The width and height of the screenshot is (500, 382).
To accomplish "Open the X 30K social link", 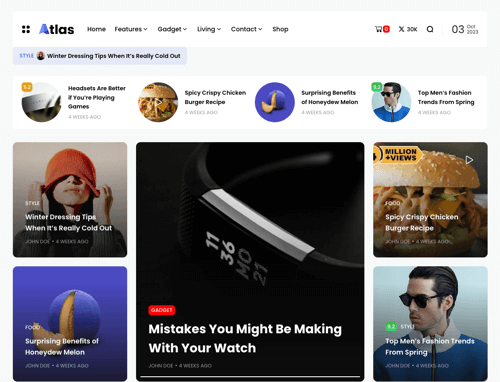I will point(408,29).
